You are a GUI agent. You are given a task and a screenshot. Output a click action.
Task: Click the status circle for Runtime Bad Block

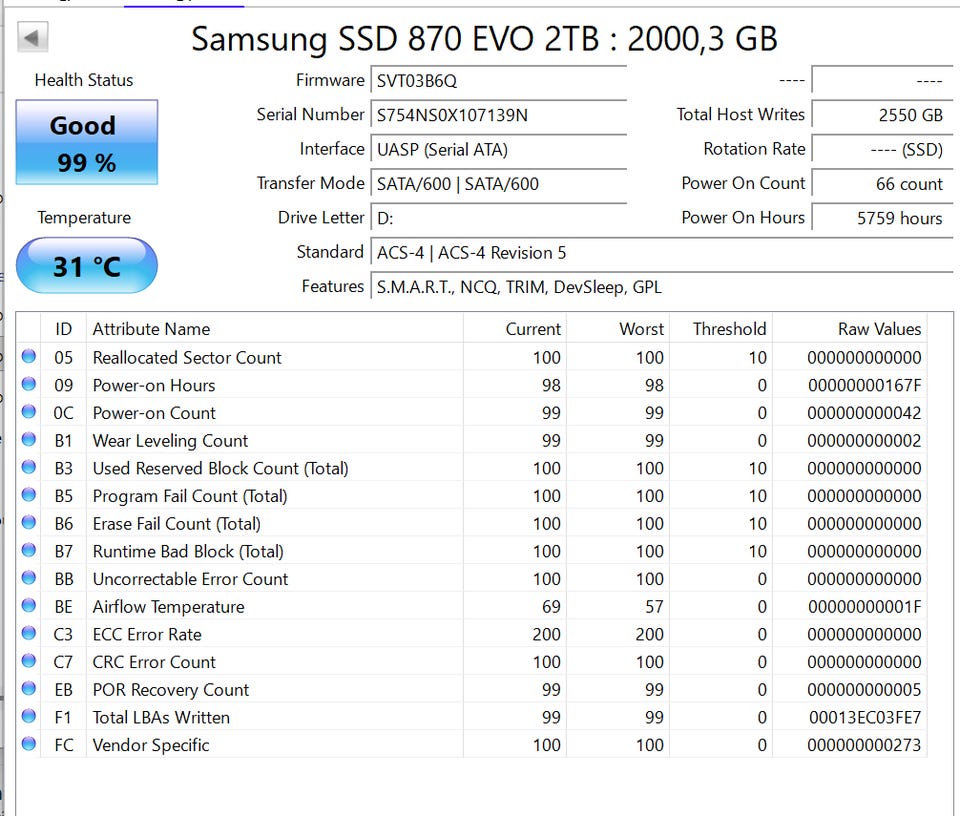[28, 550]
